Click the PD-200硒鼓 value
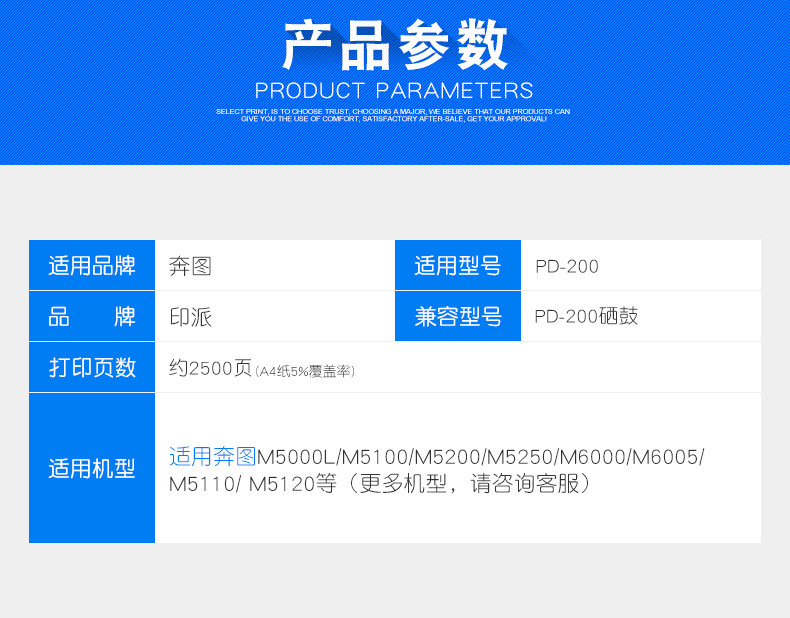The height and width of the screenshot is (618, 790). [586, 316]
